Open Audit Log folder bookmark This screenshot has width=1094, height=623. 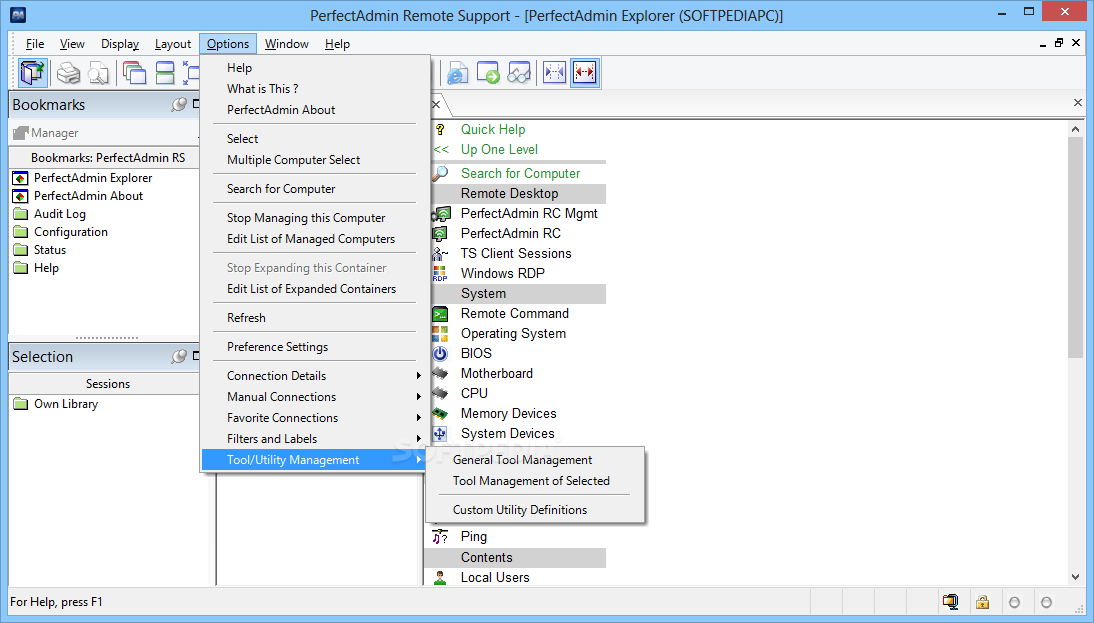(x=60, y=213)
